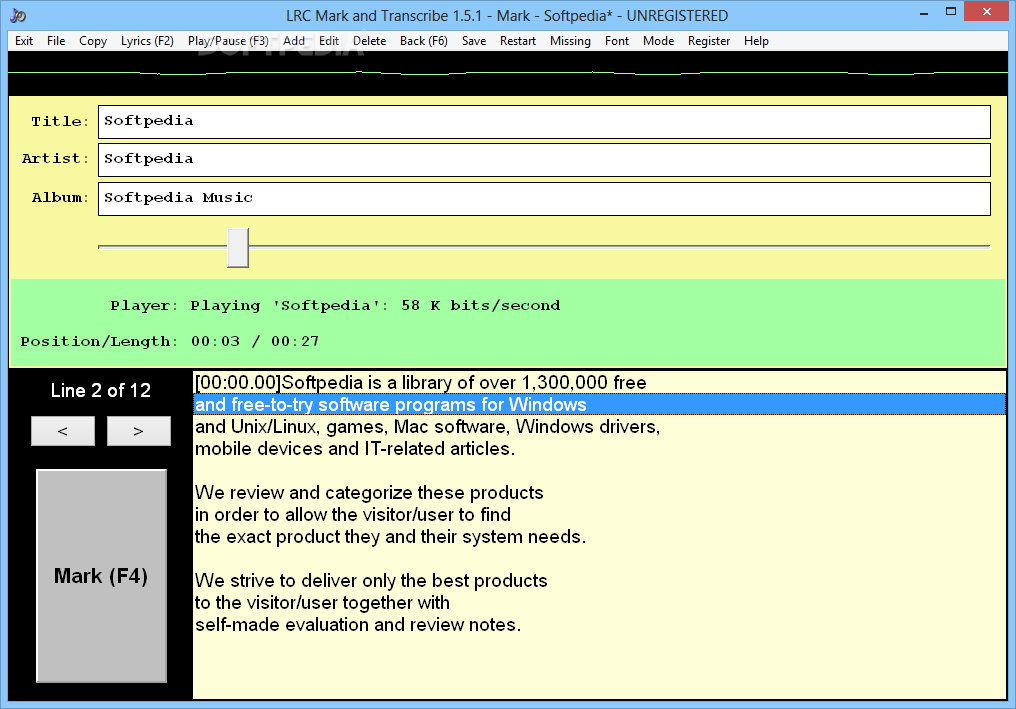Click Position/Length '00:03 / 00:27' readout
Image resolution: width=1016 pixels, height=709 pixels.
(x=255, y=342)
